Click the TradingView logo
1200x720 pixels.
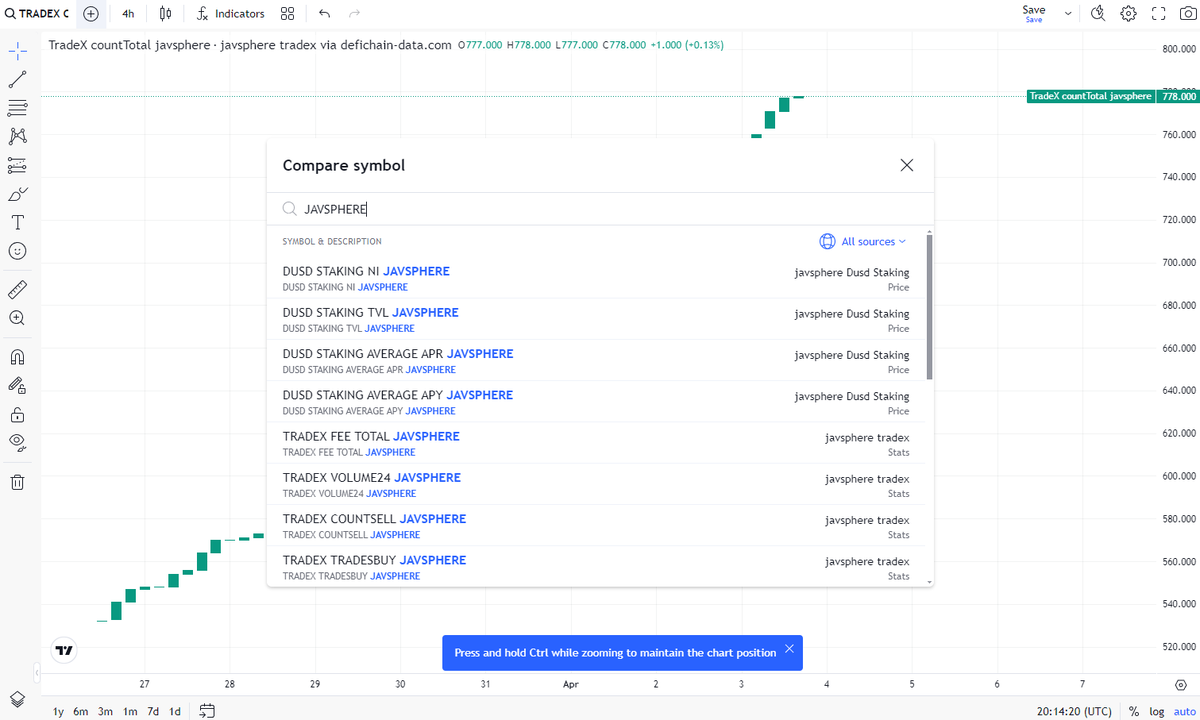coord(65,650)
